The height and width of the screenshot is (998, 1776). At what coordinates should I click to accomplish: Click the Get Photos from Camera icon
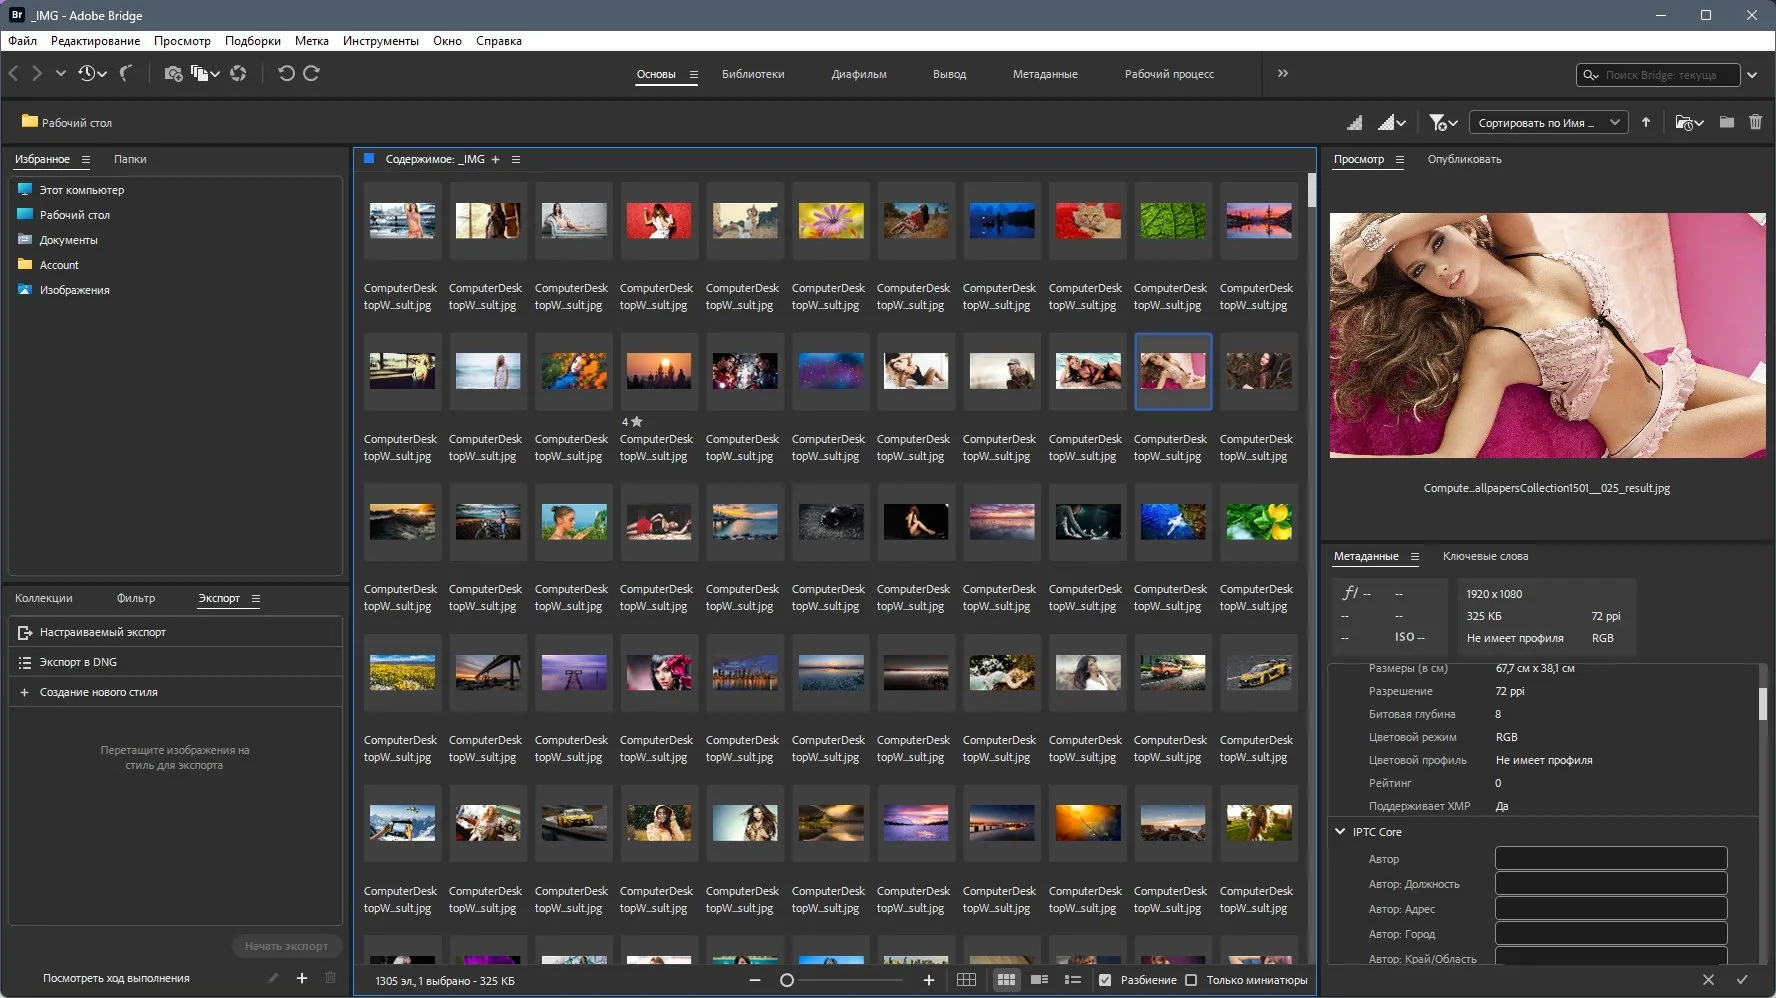coord(173,73)
